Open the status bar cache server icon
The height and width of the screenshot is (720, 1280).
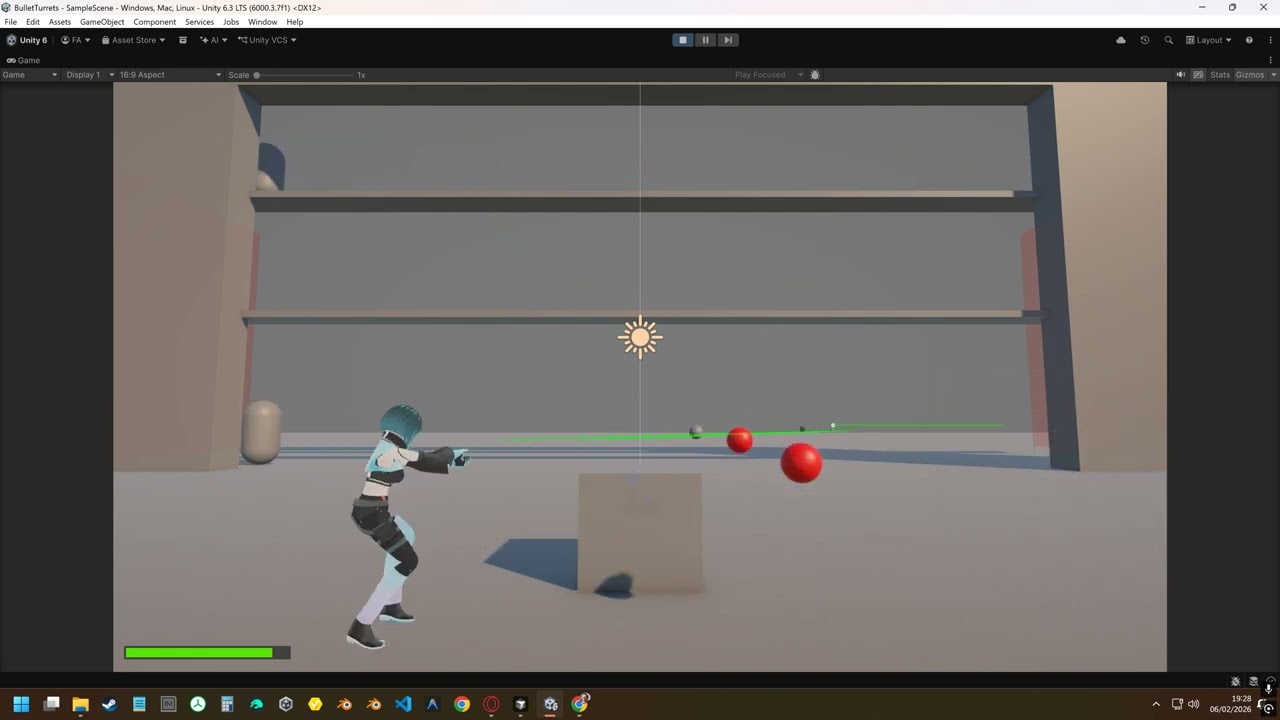(1253, 681)
